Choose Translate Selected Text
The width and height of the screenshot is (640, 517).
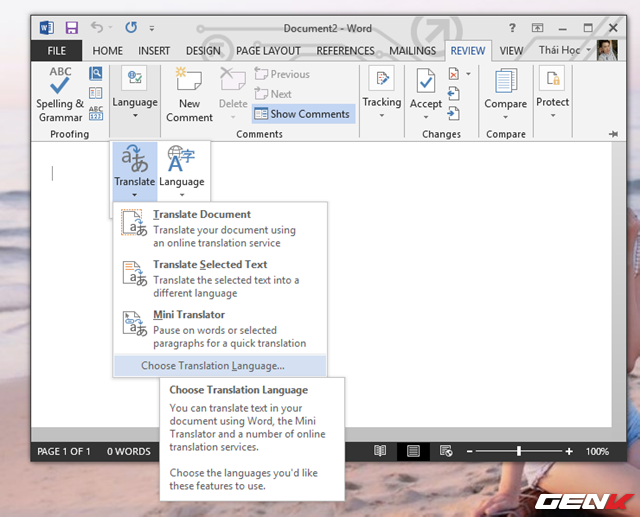(220, 278)
